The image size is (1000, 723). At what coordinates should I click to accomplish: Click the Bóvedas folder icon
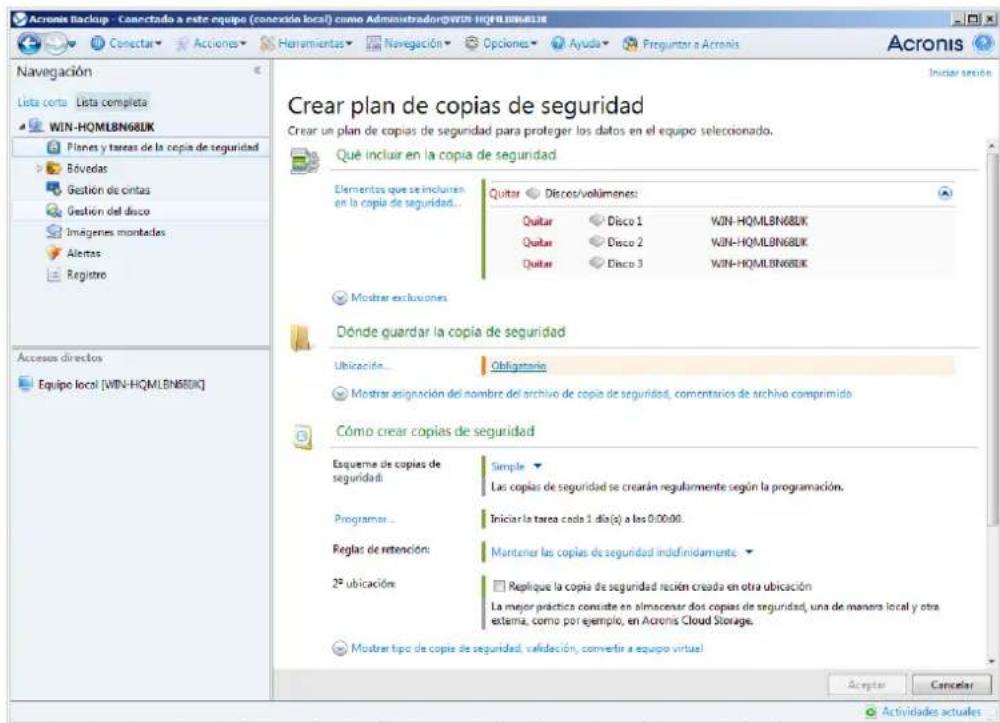tap(54, 168)
